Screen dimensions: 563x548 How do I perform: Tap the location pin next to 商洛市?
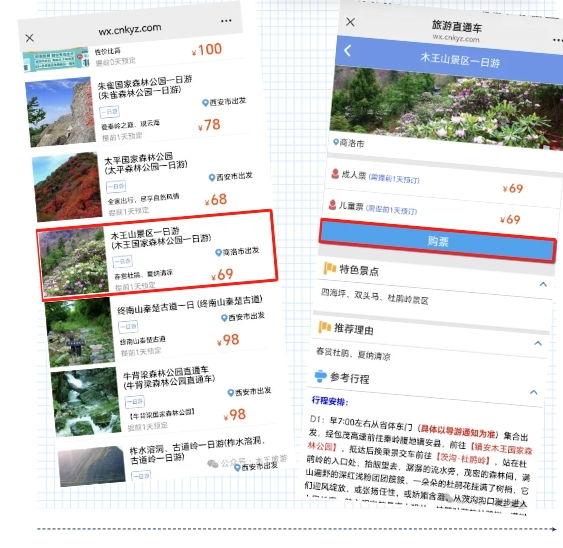pyautogui.click(x=336, y=142)
